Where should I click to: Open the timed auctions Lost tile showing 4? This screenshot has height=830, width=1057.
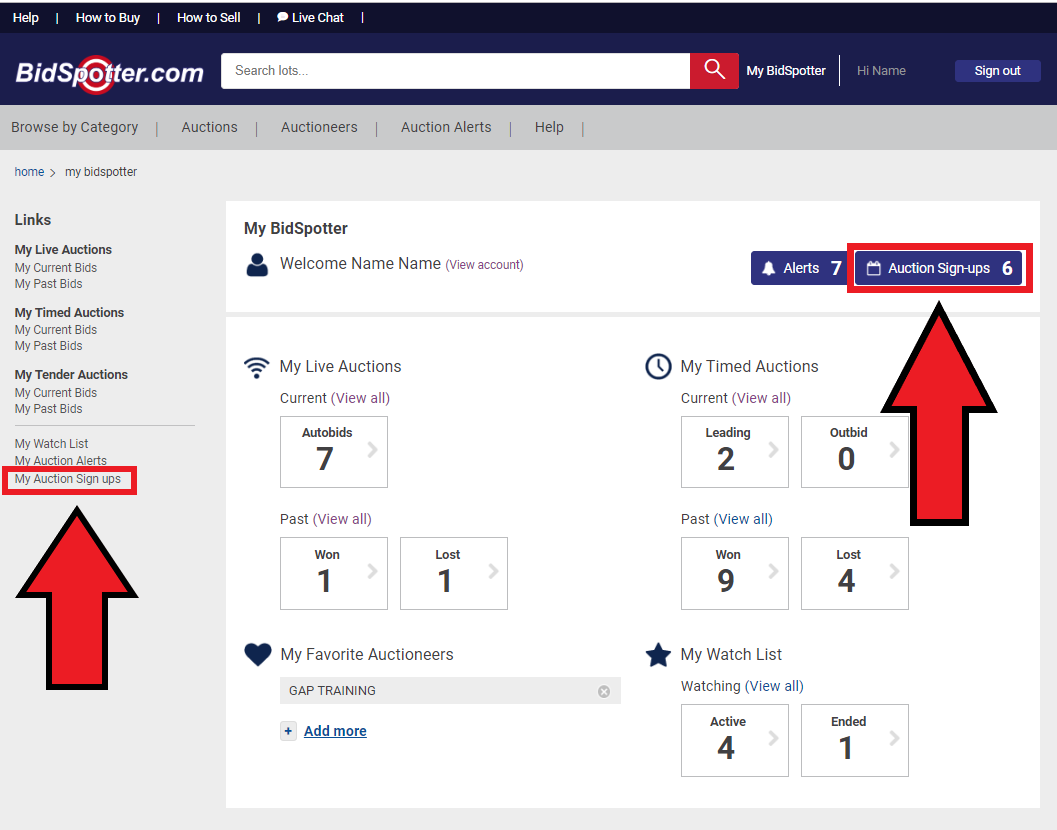(x=855, y=573)
